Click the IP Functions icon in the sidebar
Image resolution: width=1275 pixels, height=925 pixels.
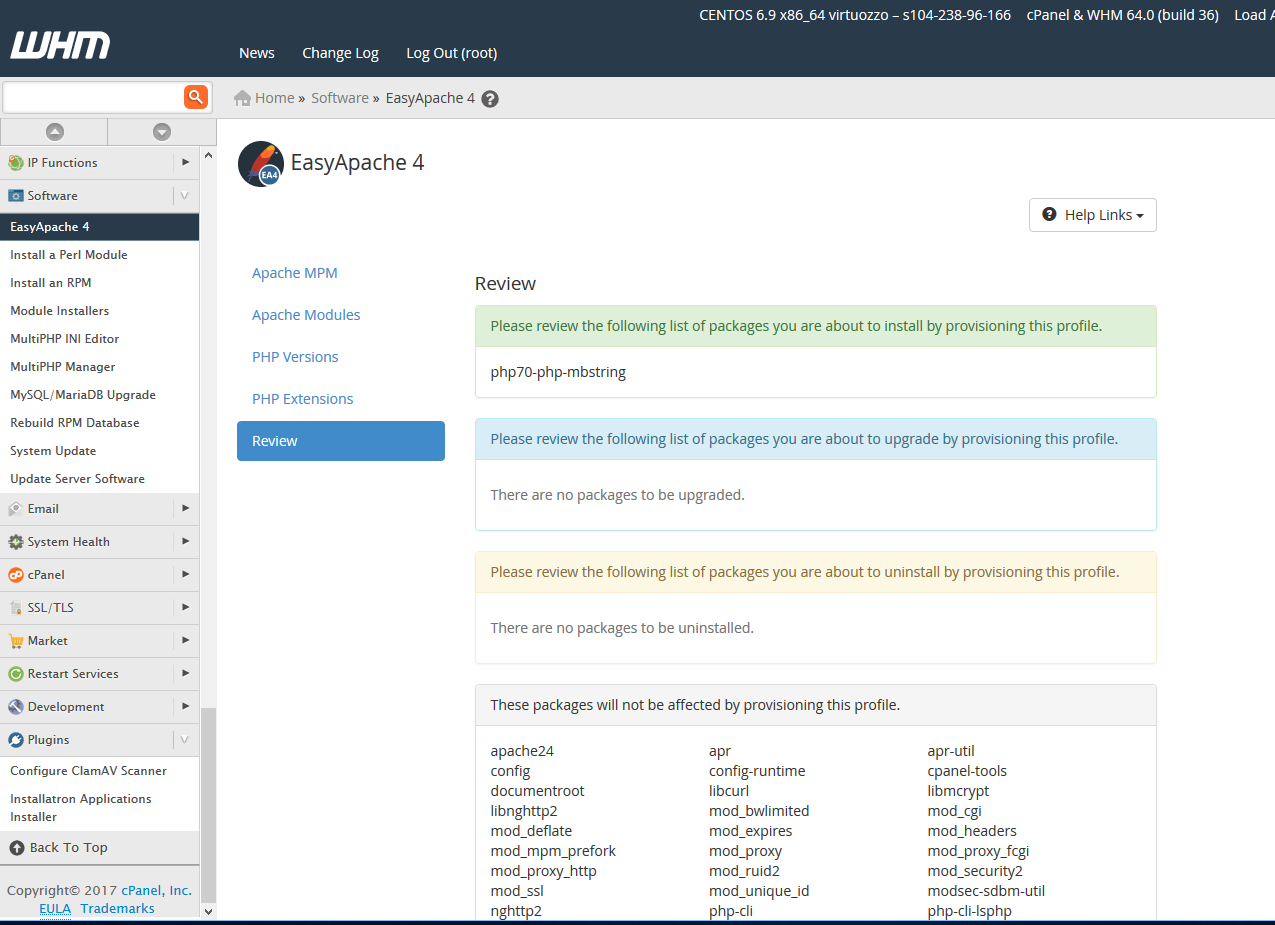15,163
